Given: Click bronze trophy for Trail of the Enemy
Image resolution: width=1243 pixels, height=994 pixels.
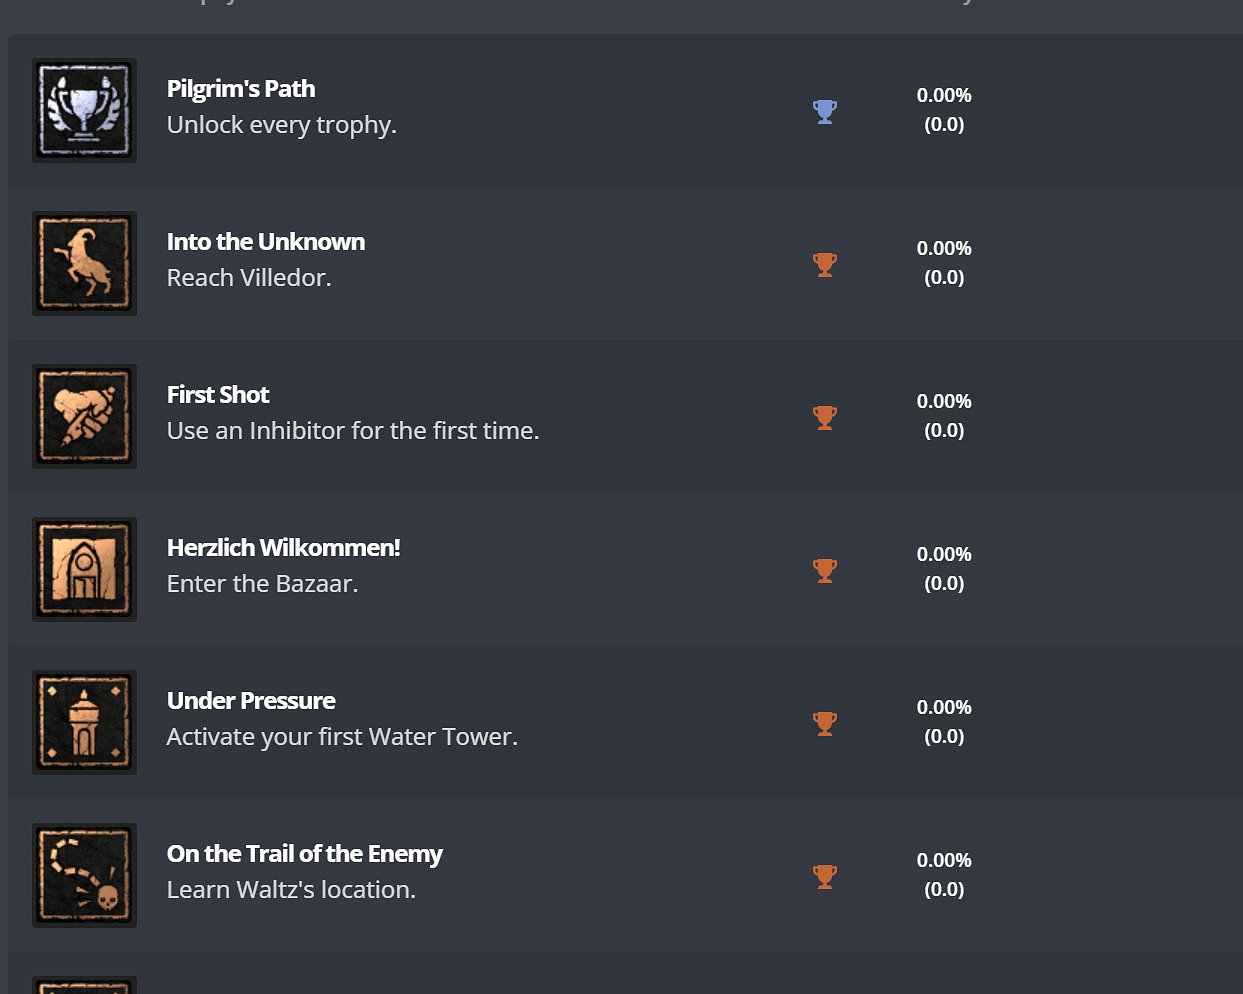Looking at the screenshot, I should [x=825, y=876].
